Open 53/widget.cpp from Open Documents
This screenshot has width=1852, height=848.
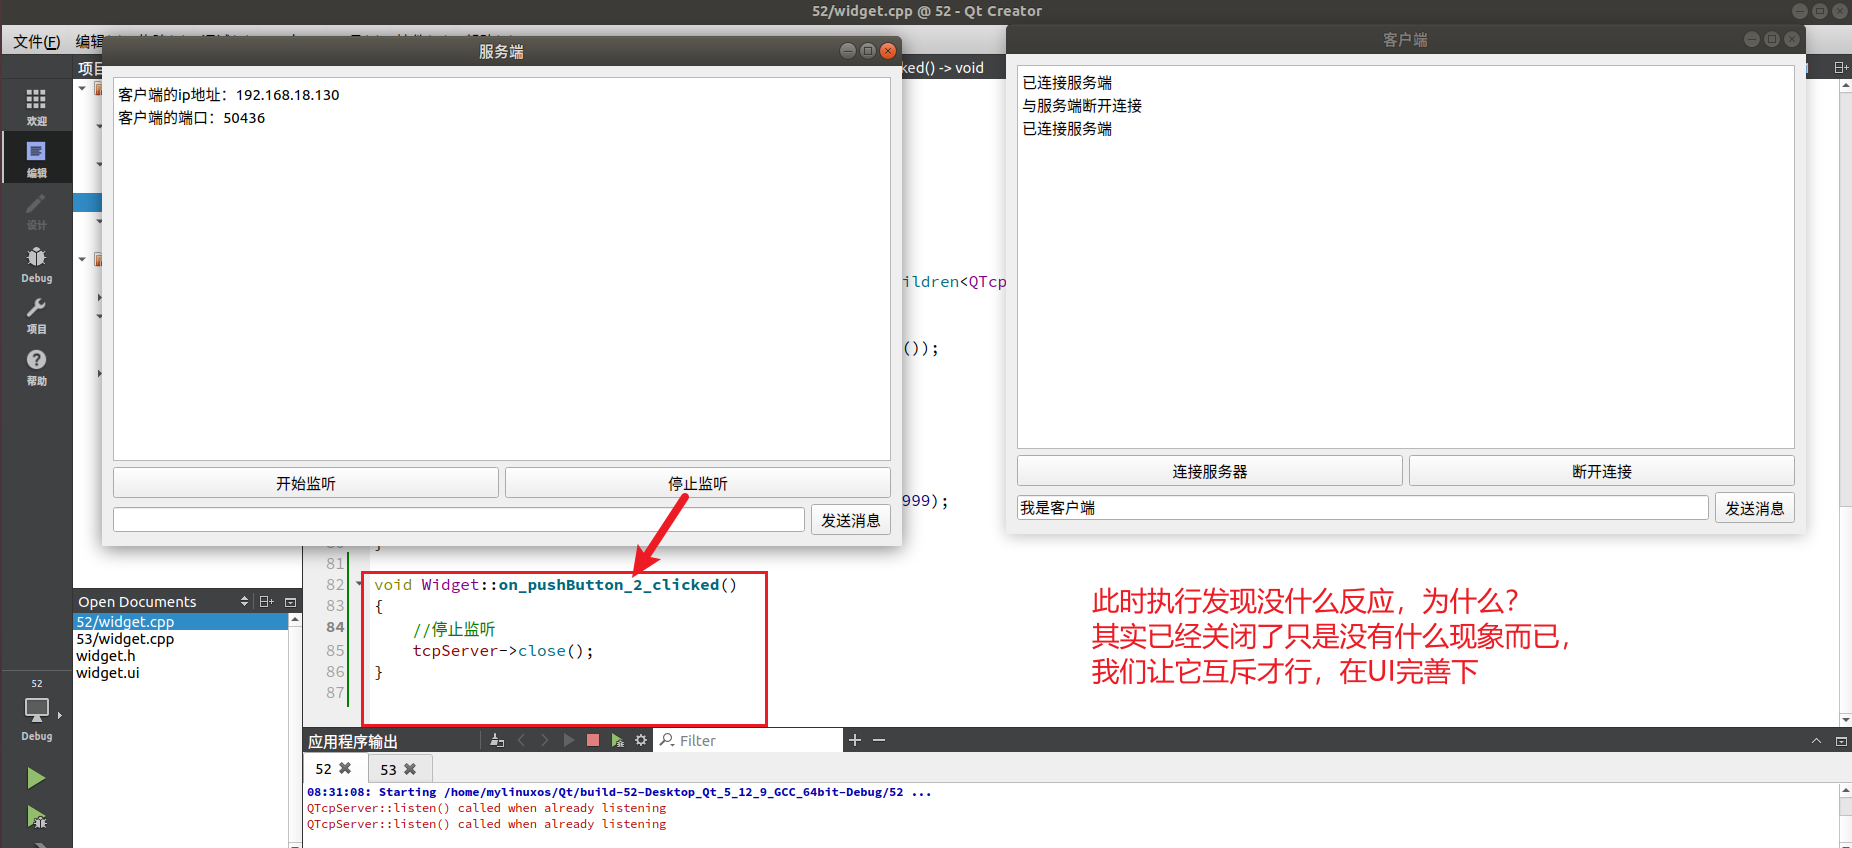click(x=181, y=639)
